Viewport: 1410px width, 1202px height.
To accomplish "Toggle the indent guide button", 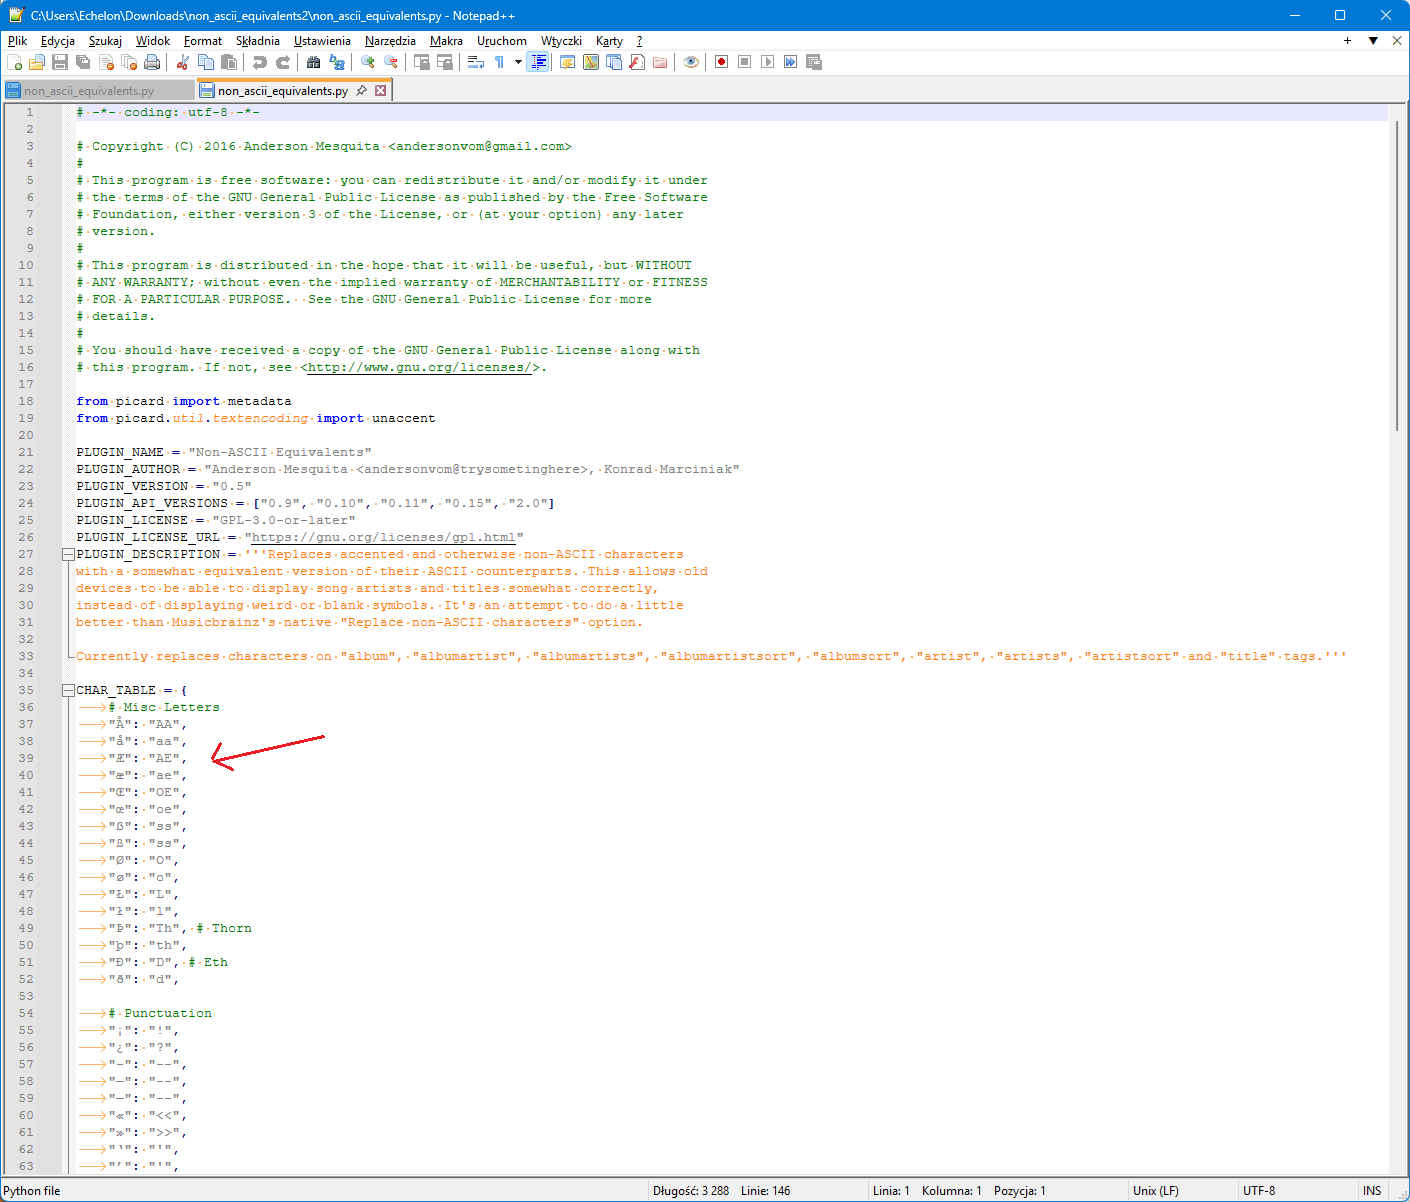I will tap(539, 62).
